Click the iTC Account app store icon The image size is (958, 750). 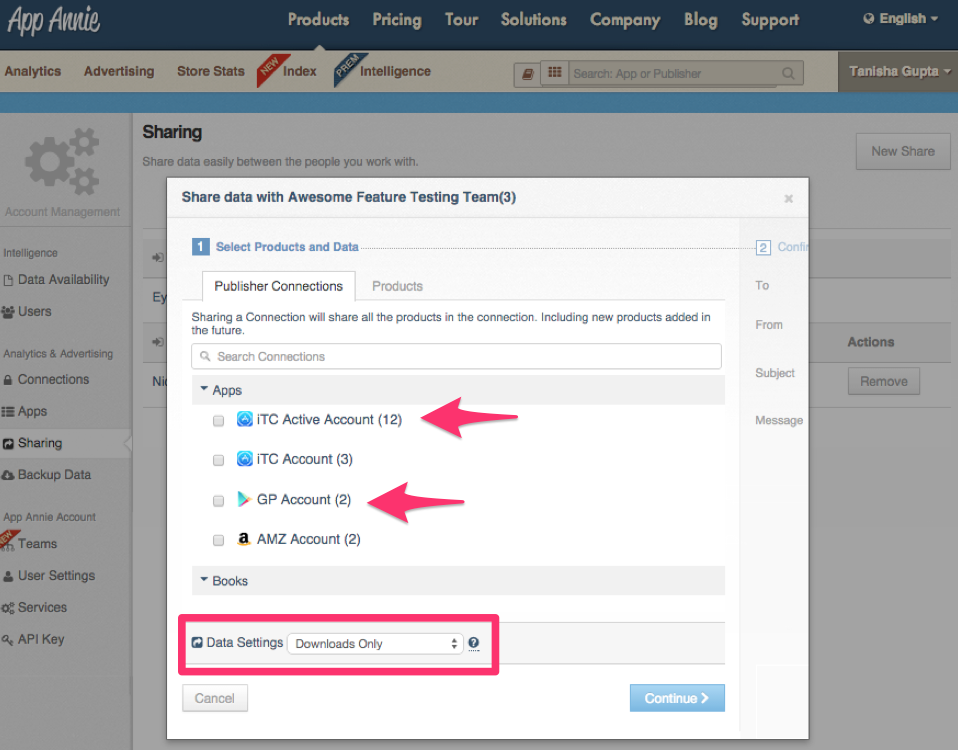tap(244, 459)
